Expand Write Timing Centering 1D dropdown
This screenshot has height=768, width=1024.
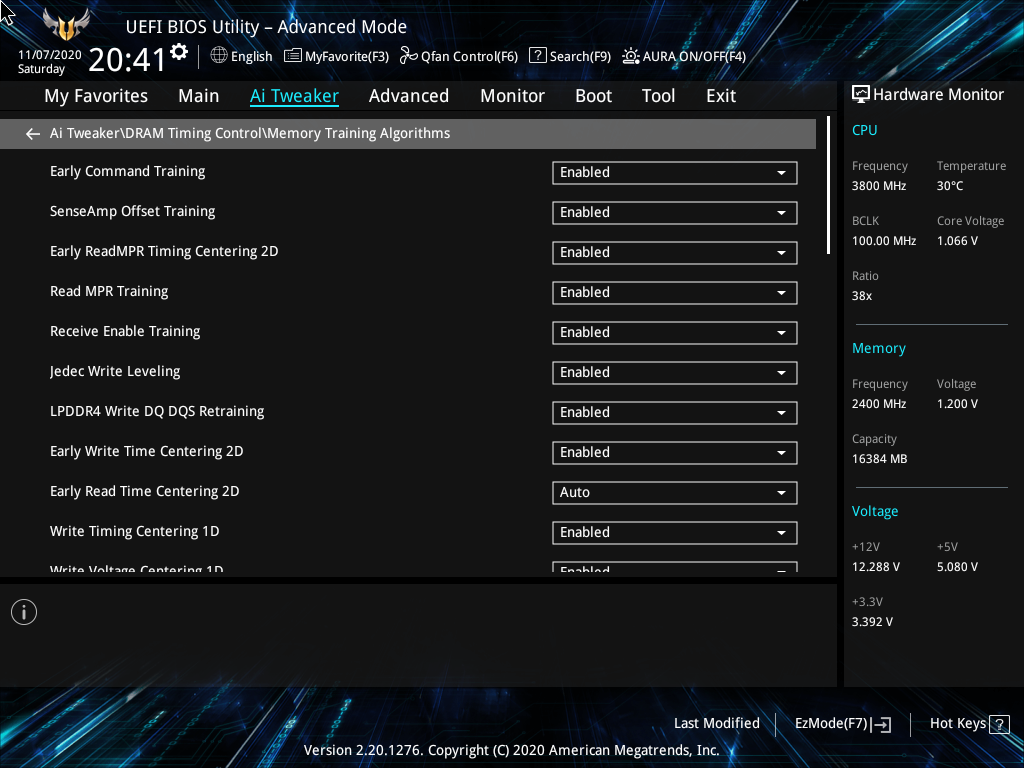(x=675, y=532)
